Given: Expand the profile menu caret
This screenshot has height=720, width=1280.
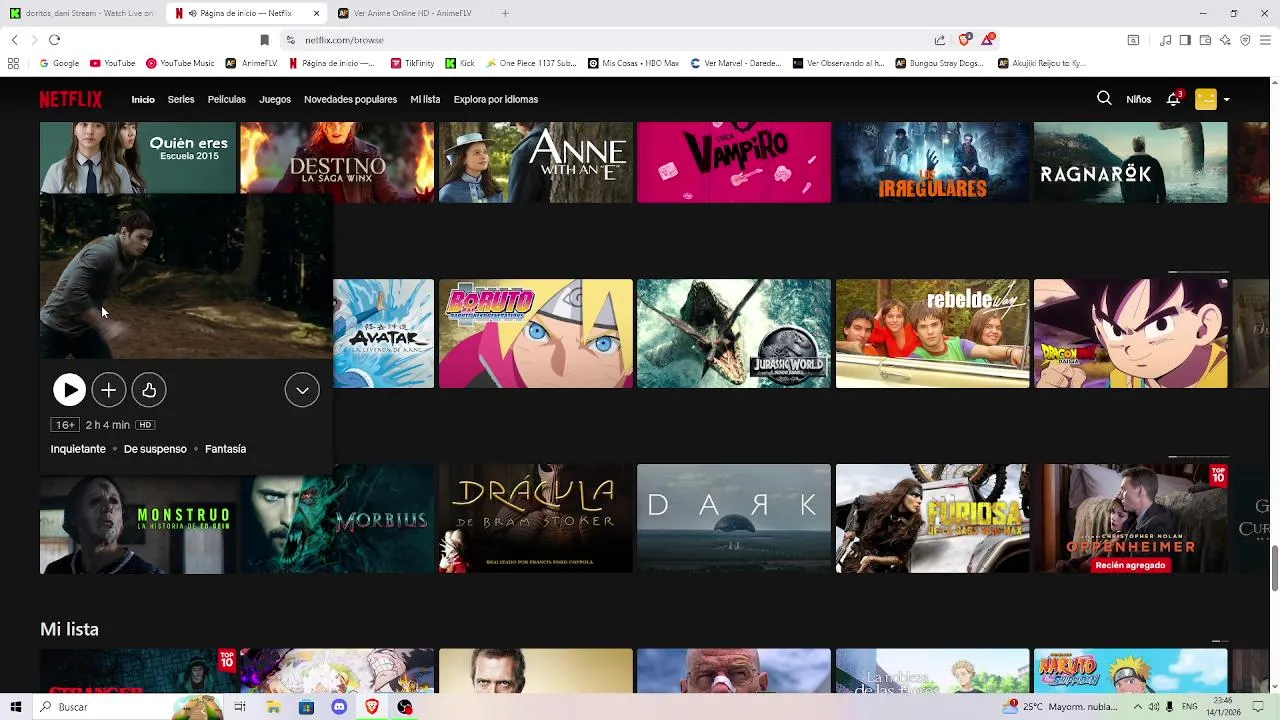Looking at the screenshot, I should tap(1227, 100).
